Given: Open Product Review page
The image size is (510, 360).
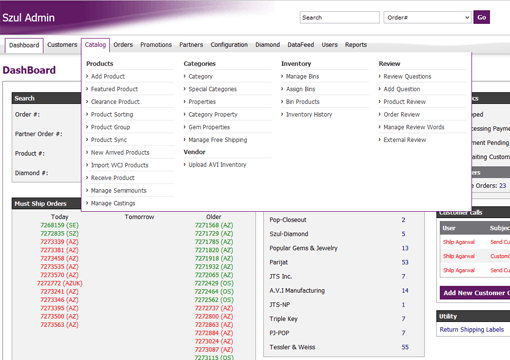Looking at the screenshot, I should (x=404, y=102).
